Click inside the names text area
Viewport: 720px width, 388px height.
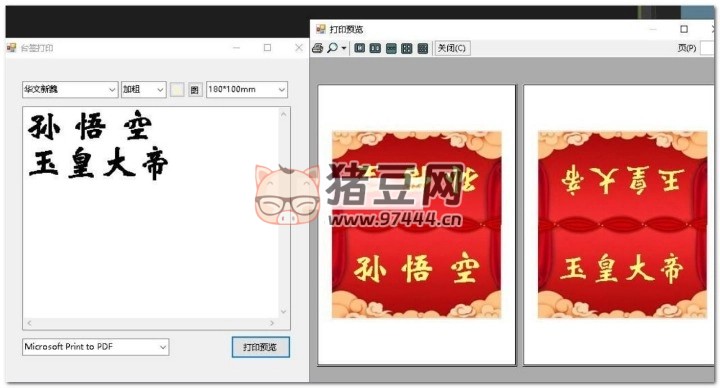[x=151, y=213]
